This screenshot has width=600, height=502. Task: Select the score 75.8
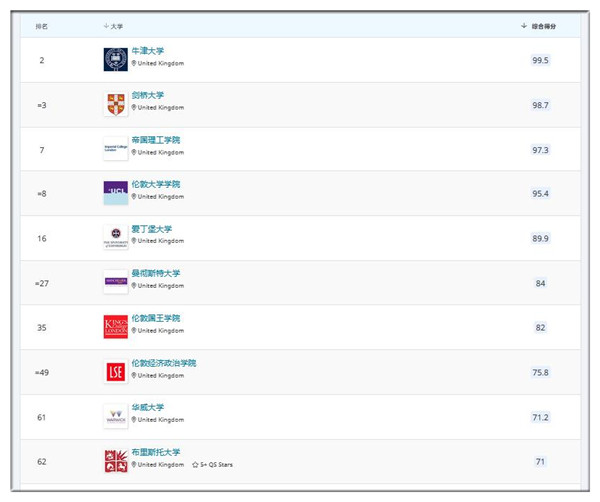(540, 373)
